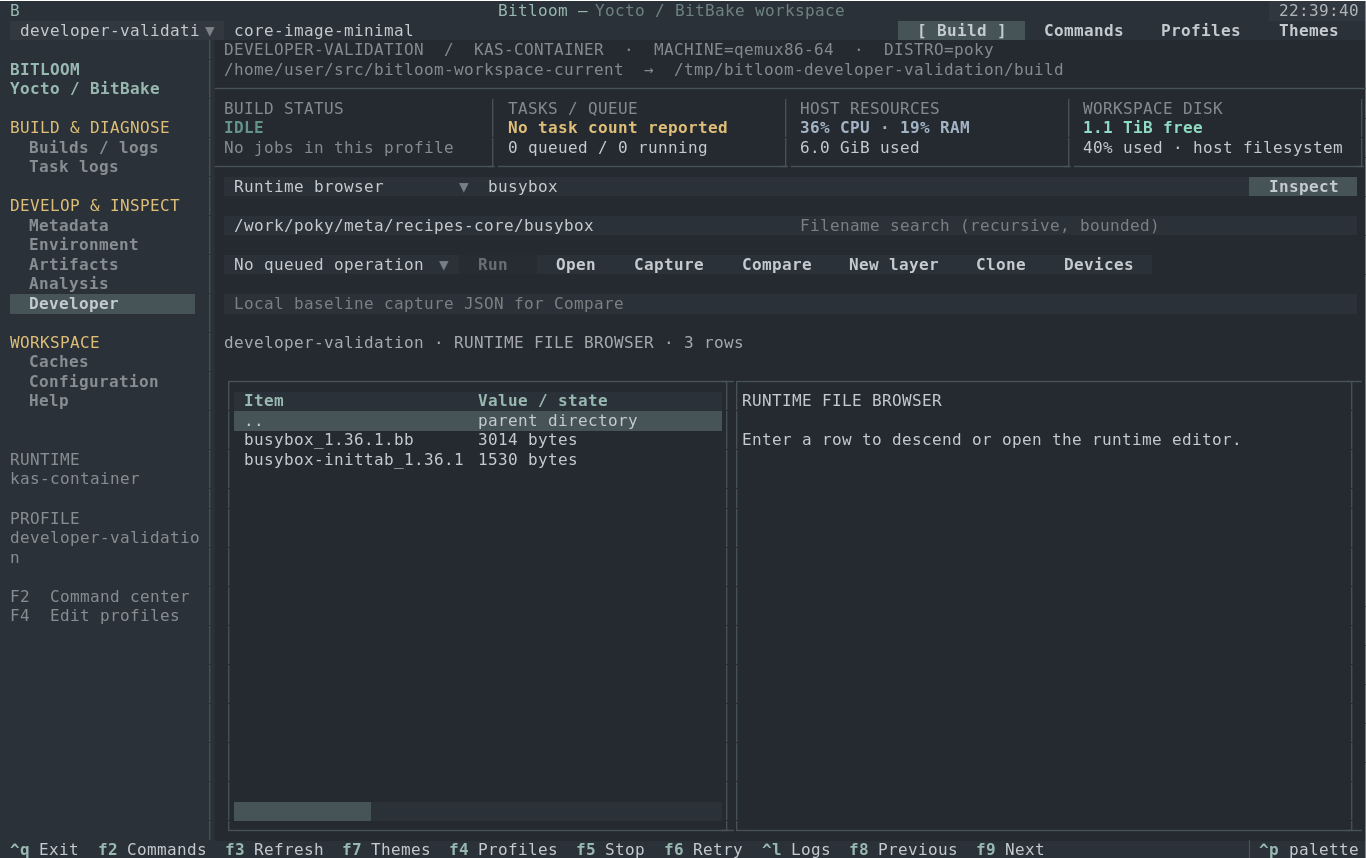Focus the Filename search field
The width and height of the screenshot is (1366, 858).
pyautogui.click(x=1074, y=225)
